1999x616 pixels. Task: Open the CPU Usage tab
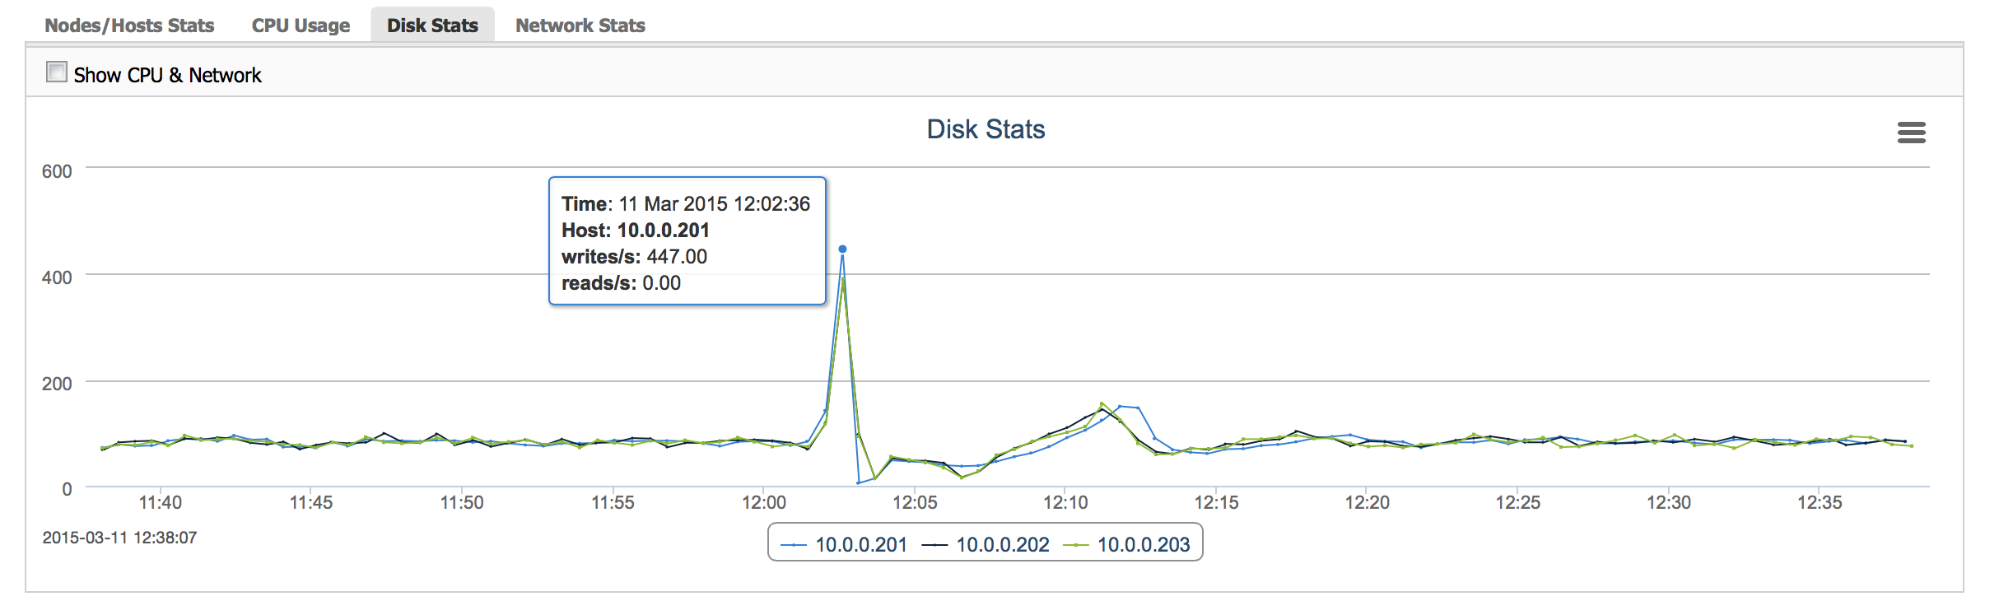pos(301,25)
